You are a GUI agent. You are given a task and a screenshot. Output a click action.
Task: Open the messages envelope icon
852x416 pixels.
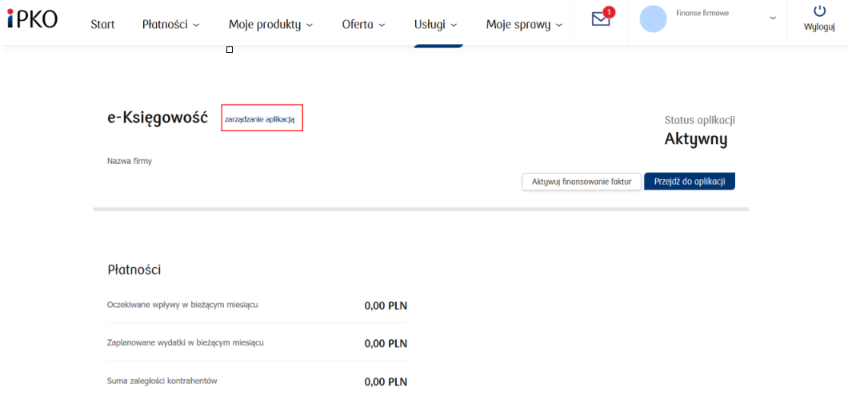[600, 20]
